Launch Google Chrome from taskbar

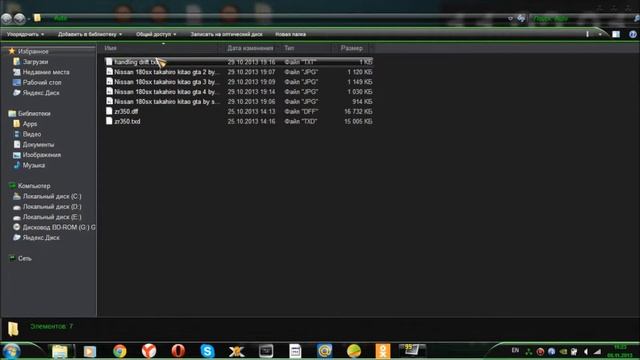pyautogui.click(x=120, y=351)
